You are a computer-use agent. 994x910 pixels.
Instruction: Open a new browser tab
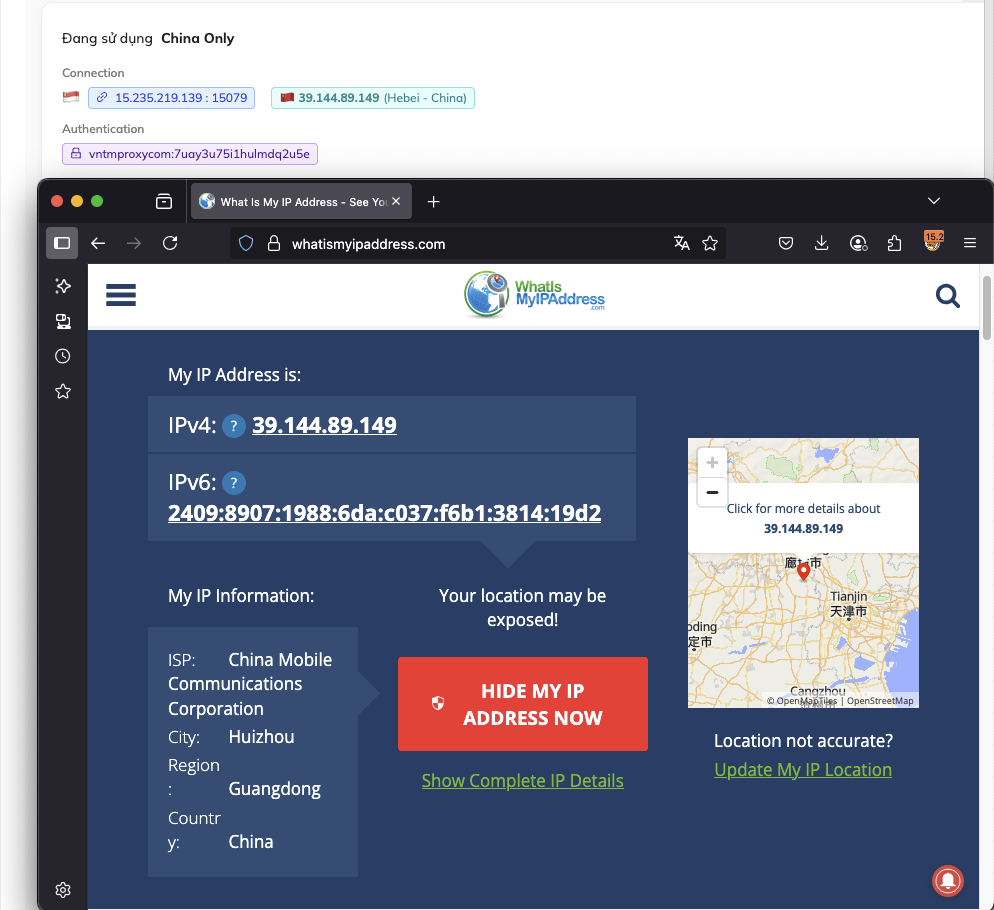(x=433, y=202)
